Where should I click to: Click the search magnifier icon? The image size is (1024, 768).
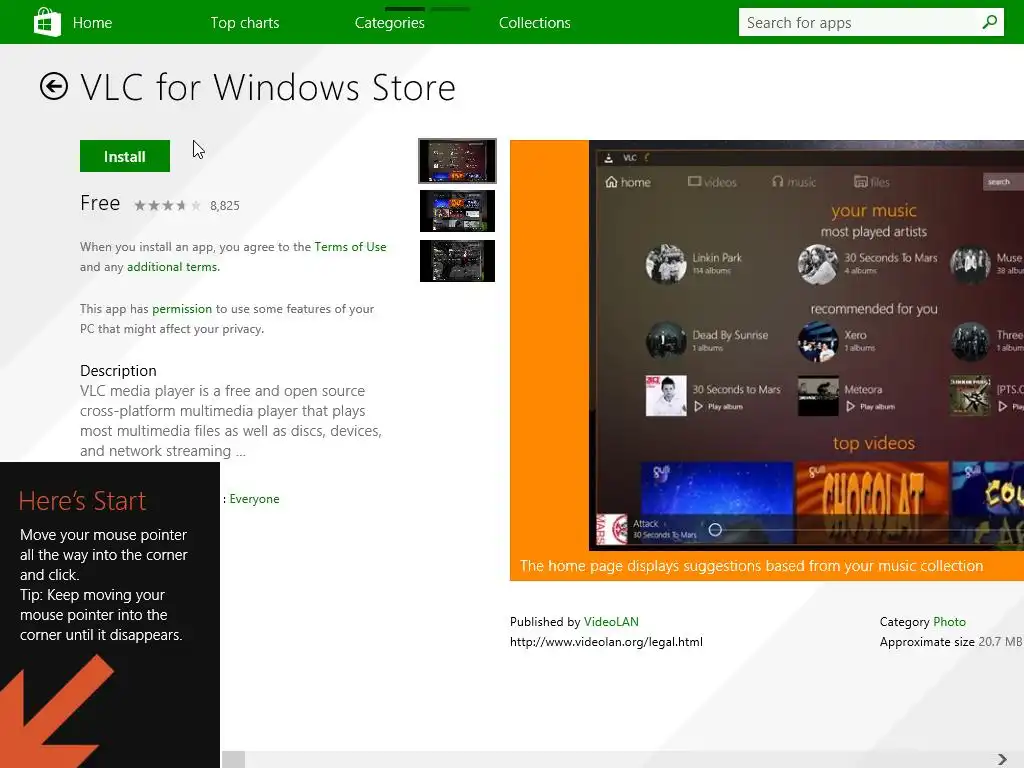click(x=989, y=22)
